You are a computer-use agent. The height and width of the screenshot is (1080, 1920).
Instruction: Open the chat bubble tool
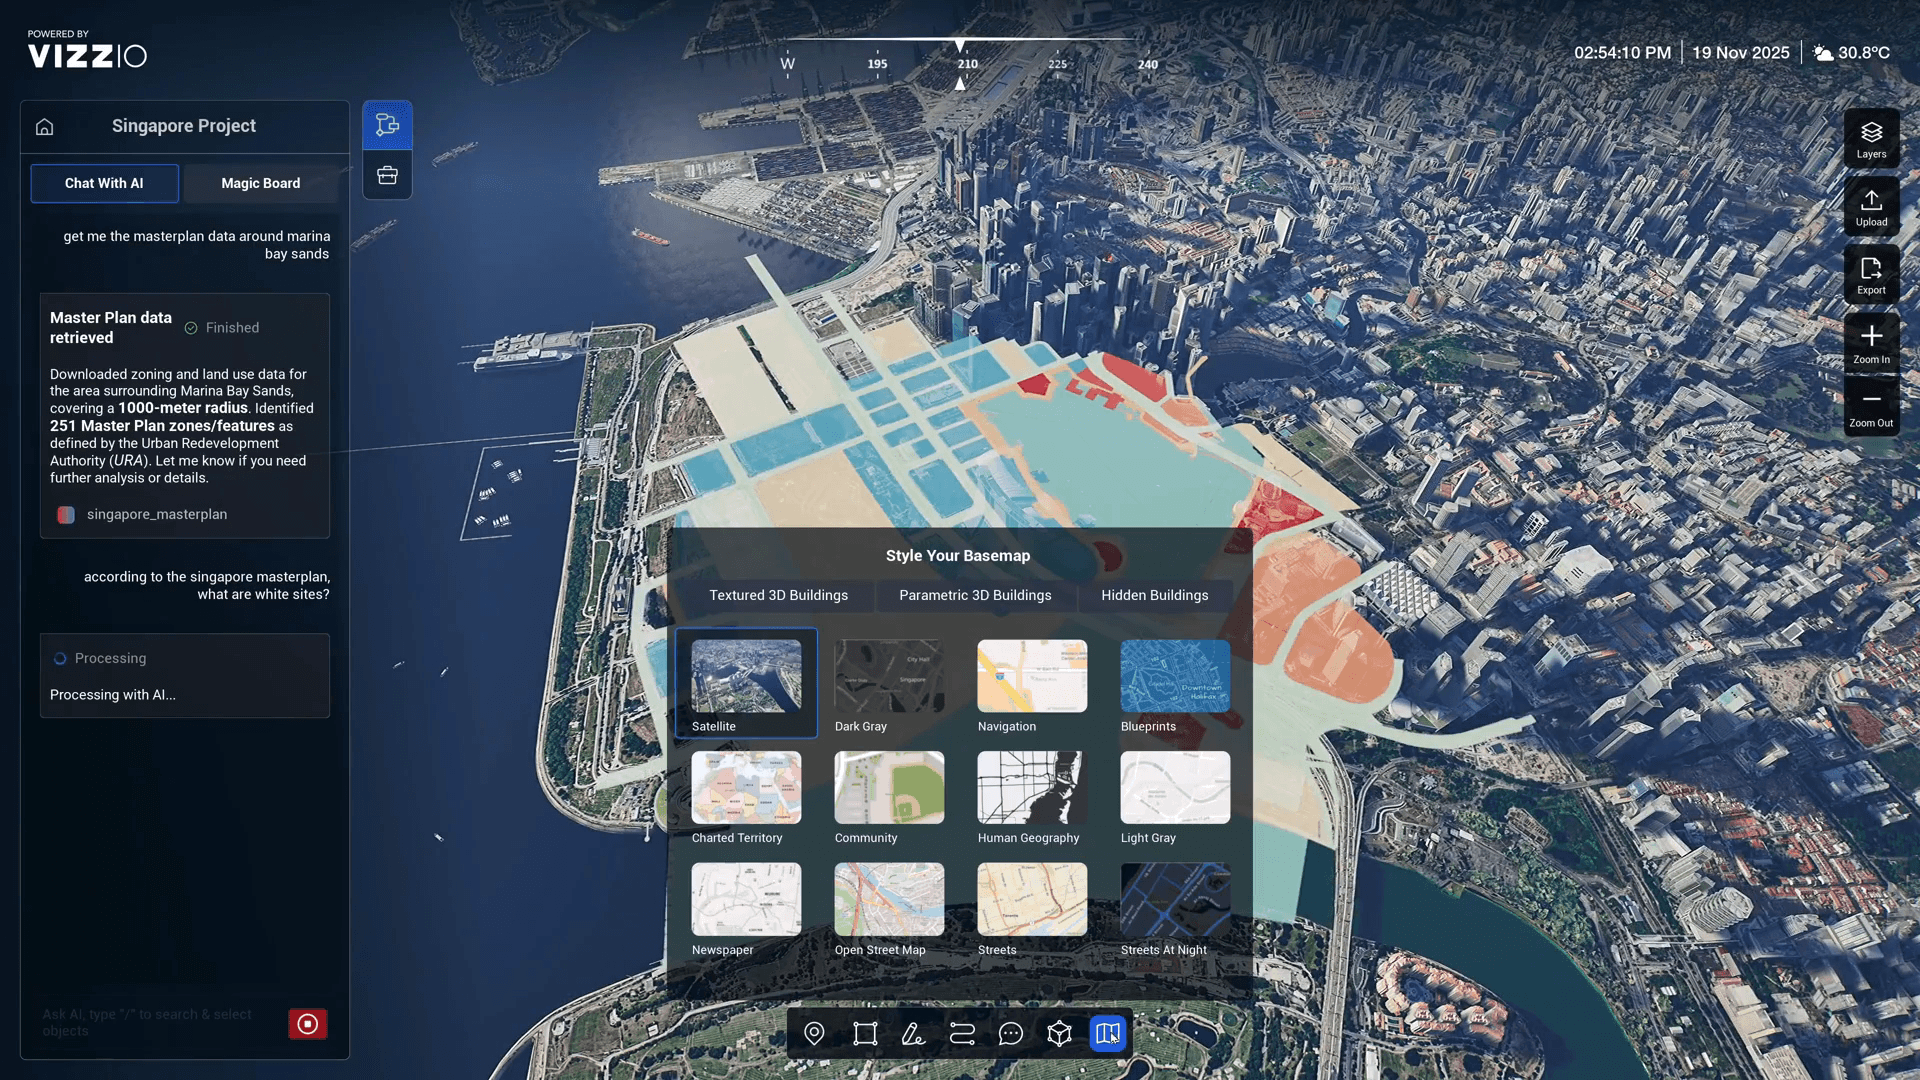point(1010,1033)
